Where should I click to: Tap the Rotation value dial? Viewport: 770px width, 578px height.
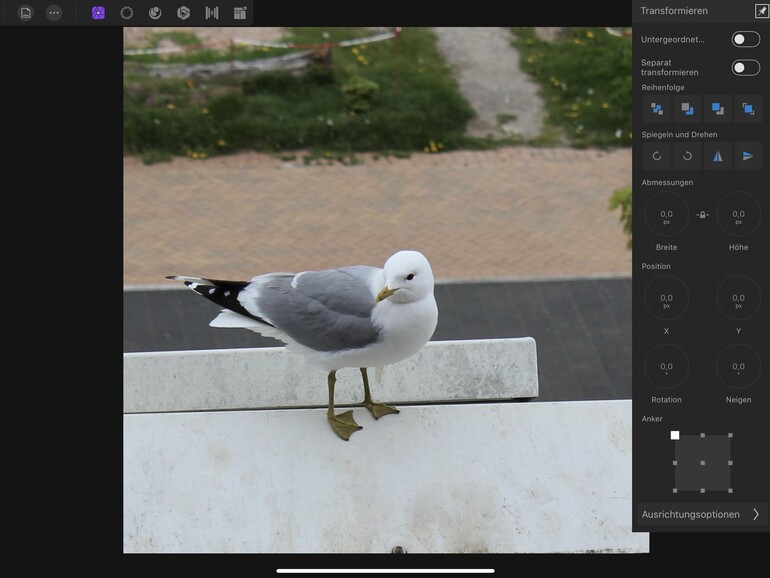click(666, 367)
